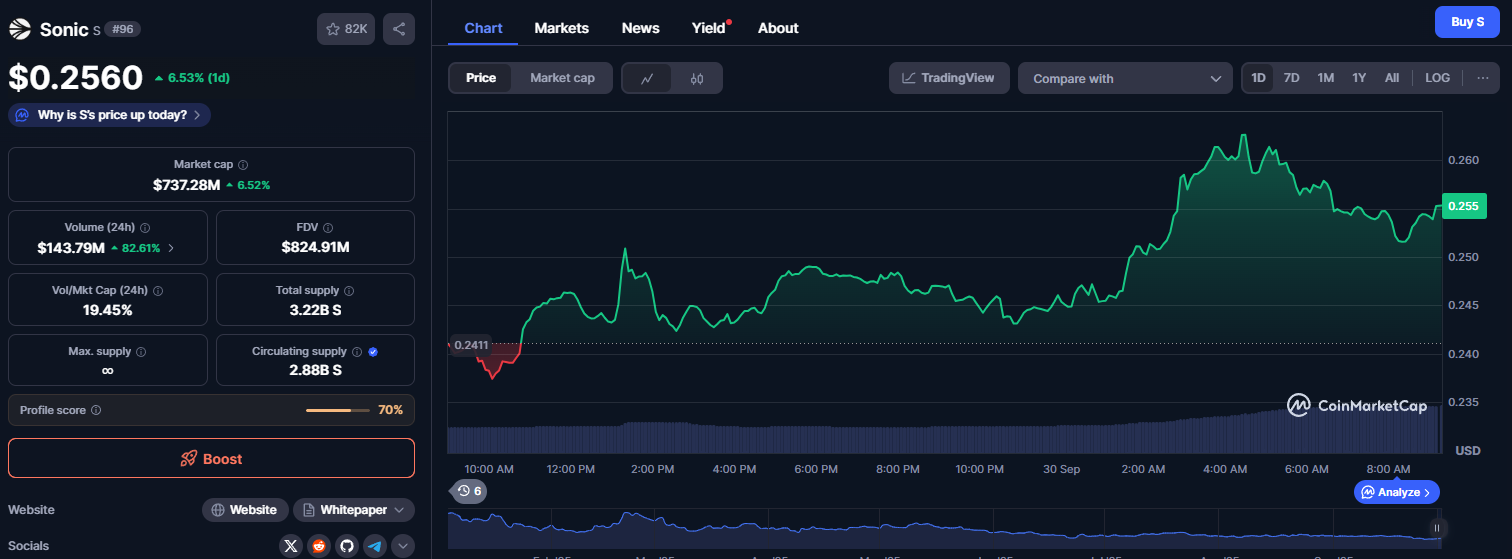Click the Profile score info icon
1512x559 pixels.
[x=96, y=410]
